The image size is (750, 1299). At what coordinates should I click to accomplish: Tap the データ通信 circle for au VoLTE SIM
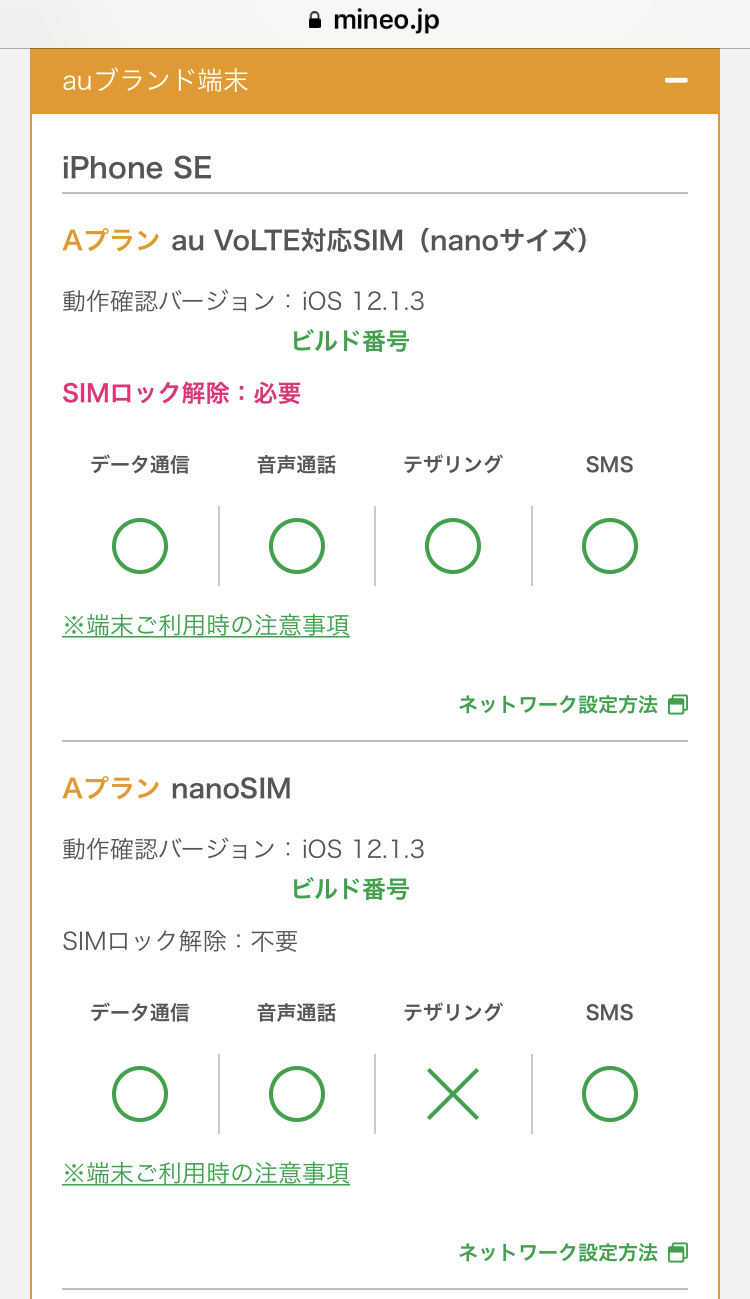[140, 546]
